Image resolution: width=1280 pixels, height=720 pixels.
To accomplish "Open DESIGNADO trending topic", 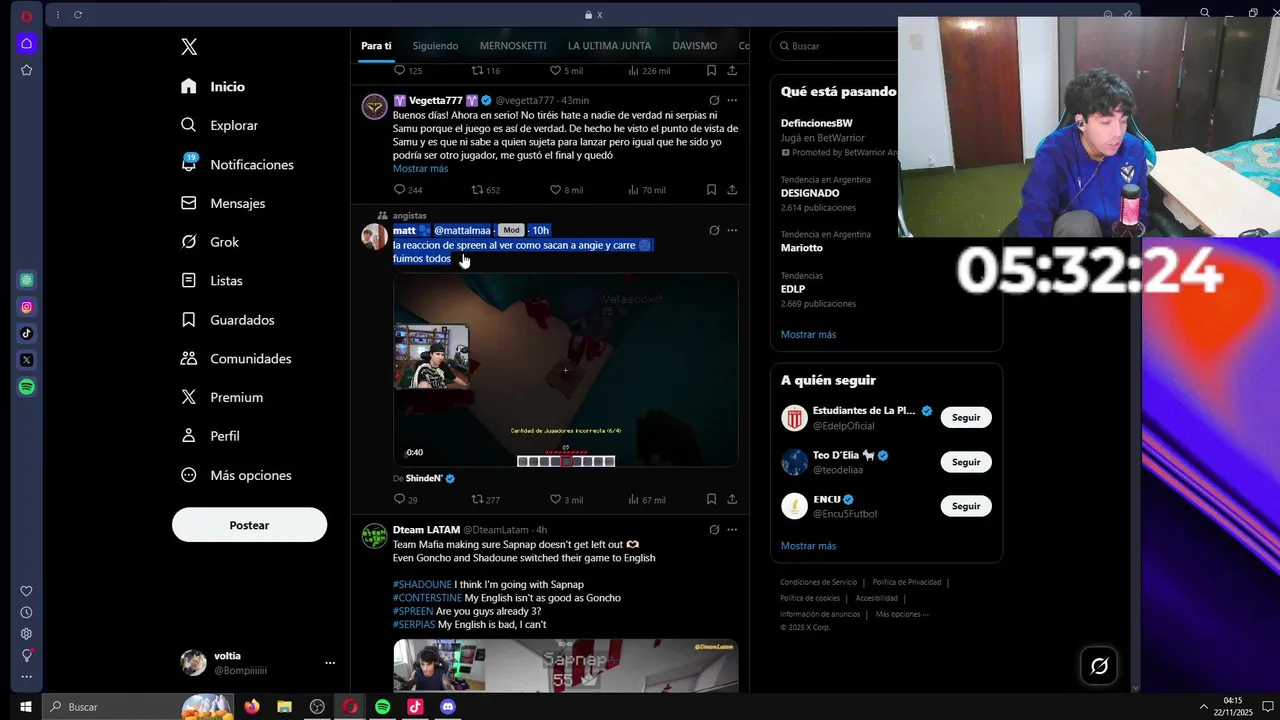I will point(810,193).
